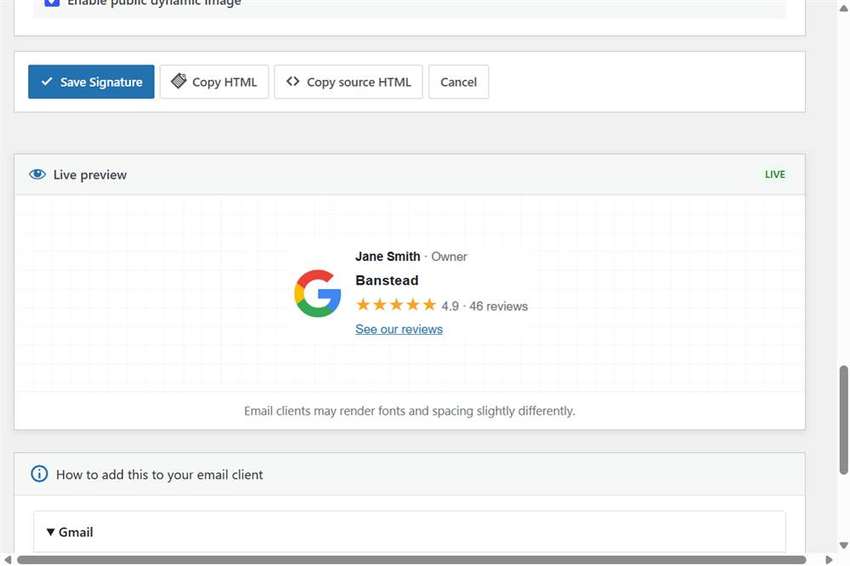850x566 pixels.
Task: Click the Save Signature button
Action: [91, 82]
